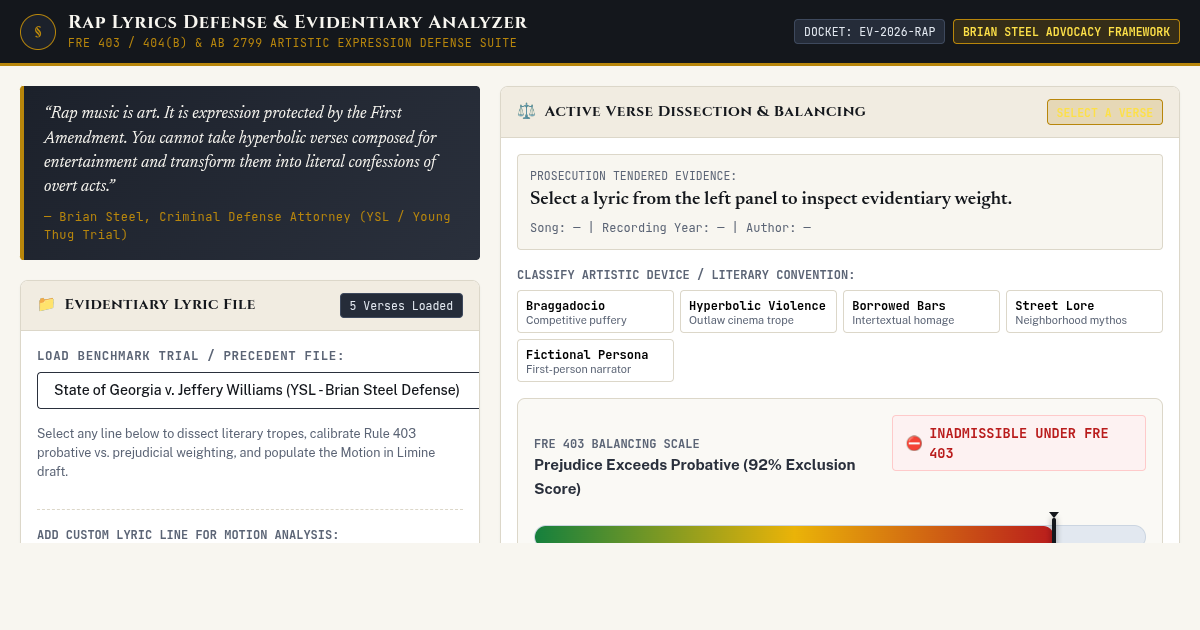Click the 5 Verses Loaded badge

(x=401, y=305)
